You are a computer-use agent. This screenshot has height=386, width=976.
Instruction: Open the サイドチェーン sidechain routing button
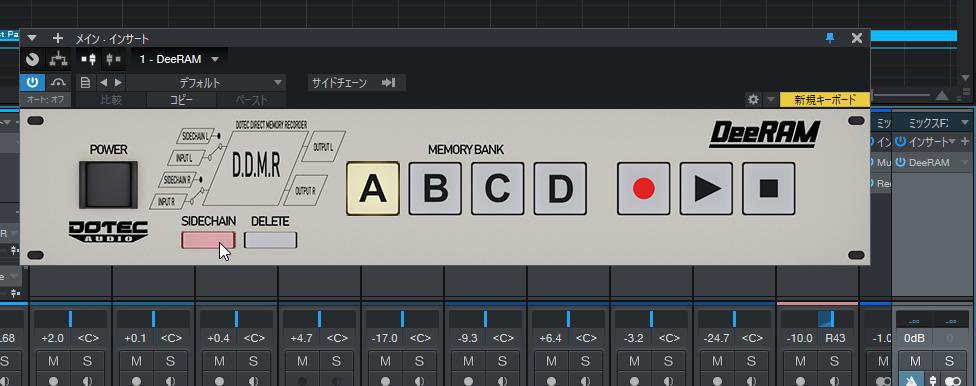357,83
